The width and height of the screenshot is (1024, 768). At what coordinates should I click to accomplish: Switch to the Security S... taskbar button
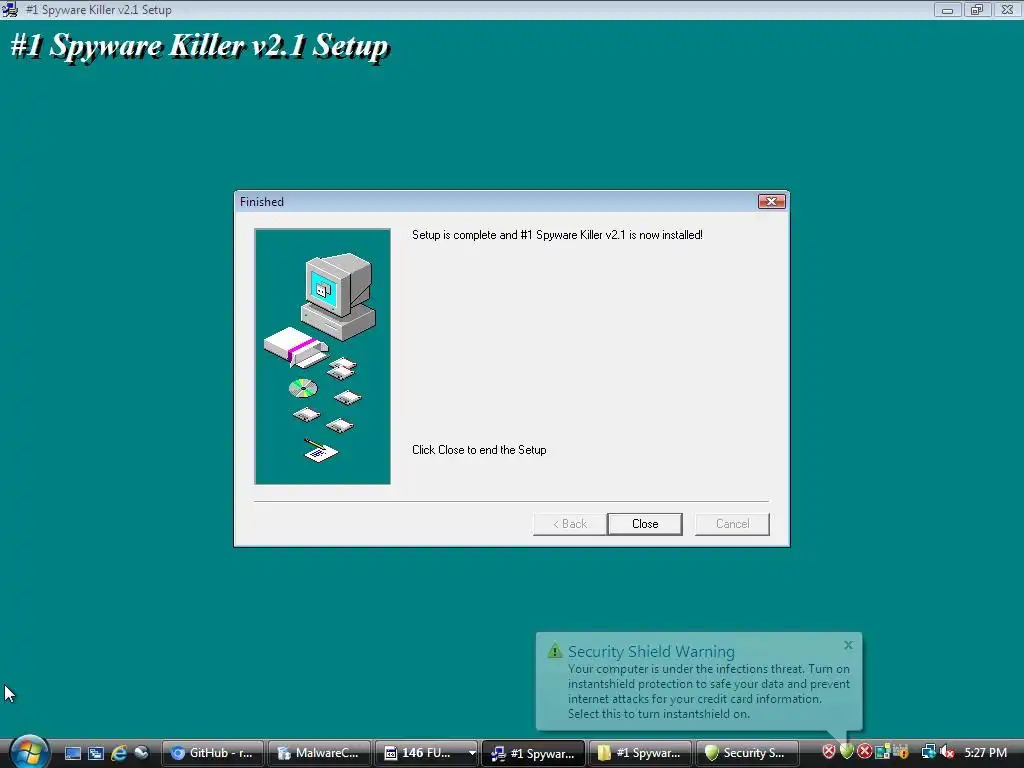coord(747,753)
